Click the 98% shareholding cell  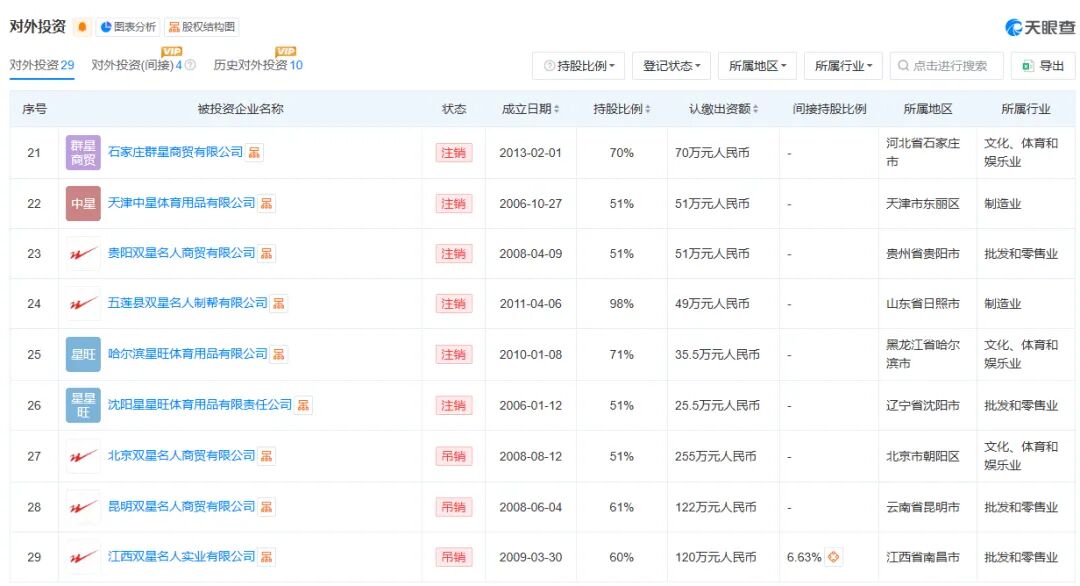pos(621,303)
